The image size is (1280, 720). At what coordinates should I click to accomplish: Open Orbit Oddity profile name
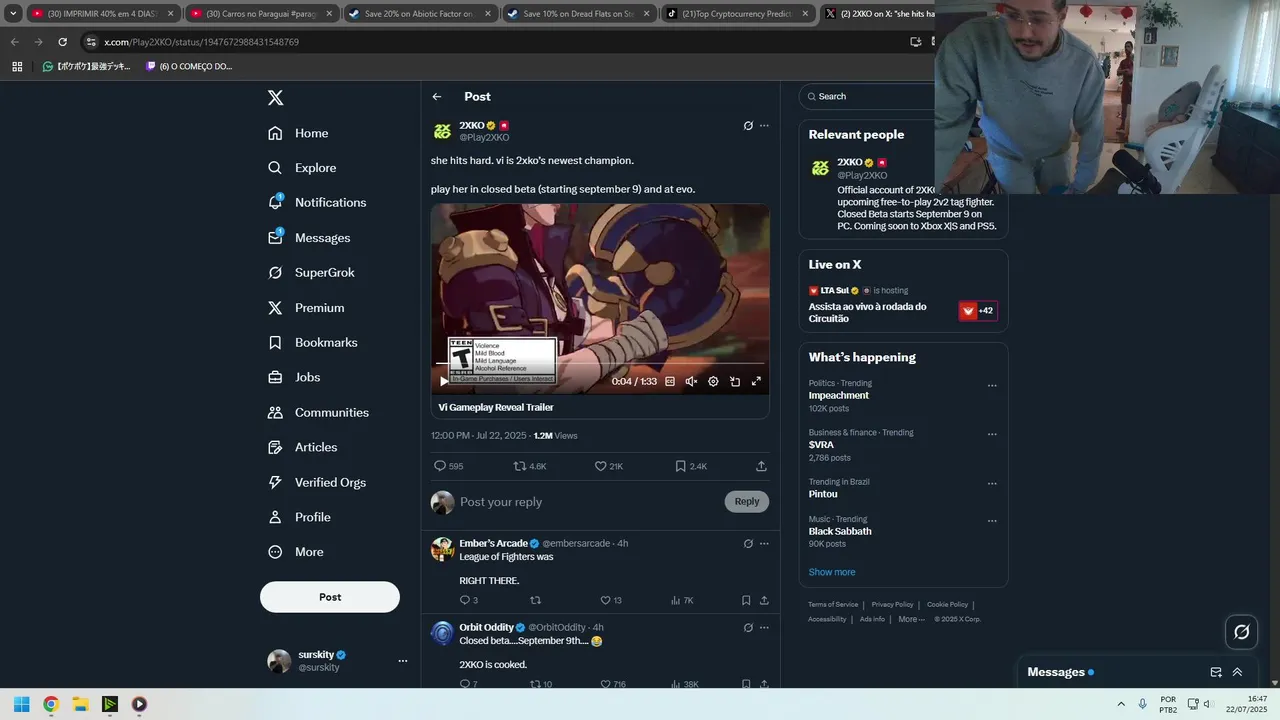(x=486, y=627)
